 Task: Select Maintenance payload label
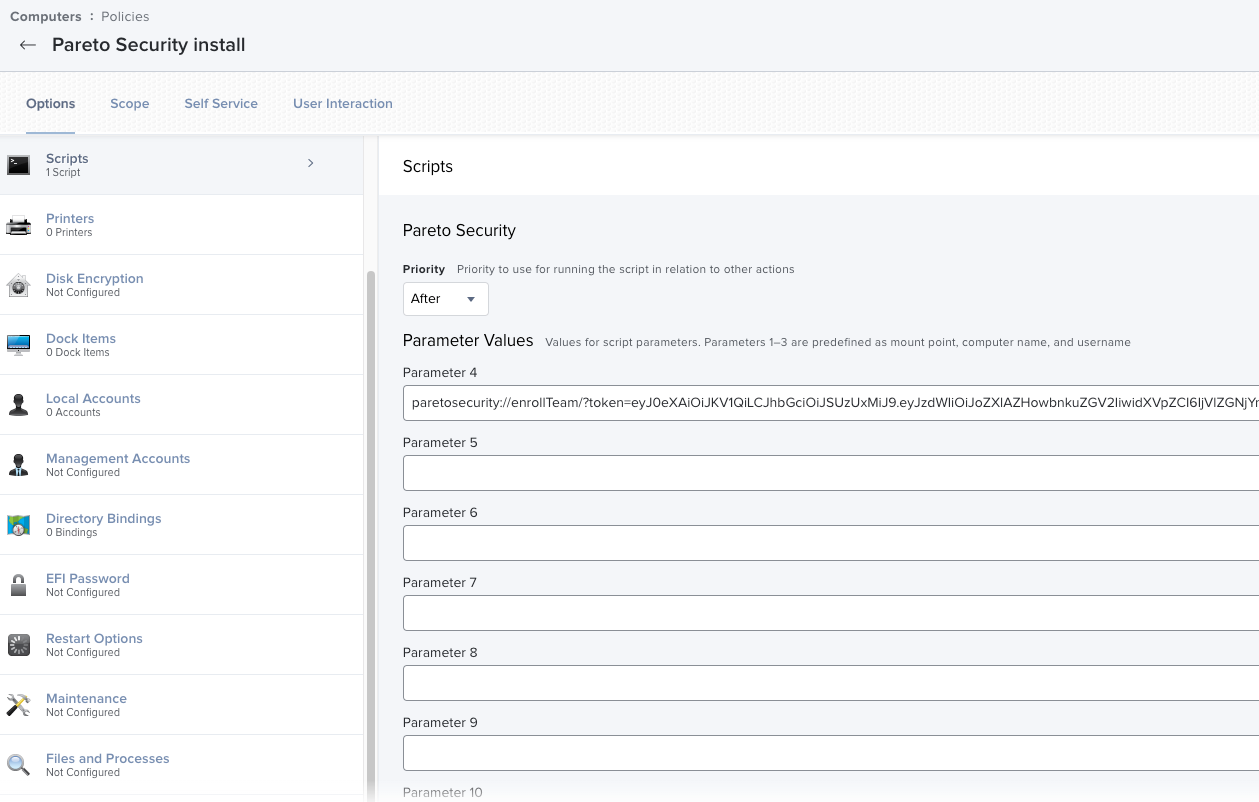coord(86,699)
